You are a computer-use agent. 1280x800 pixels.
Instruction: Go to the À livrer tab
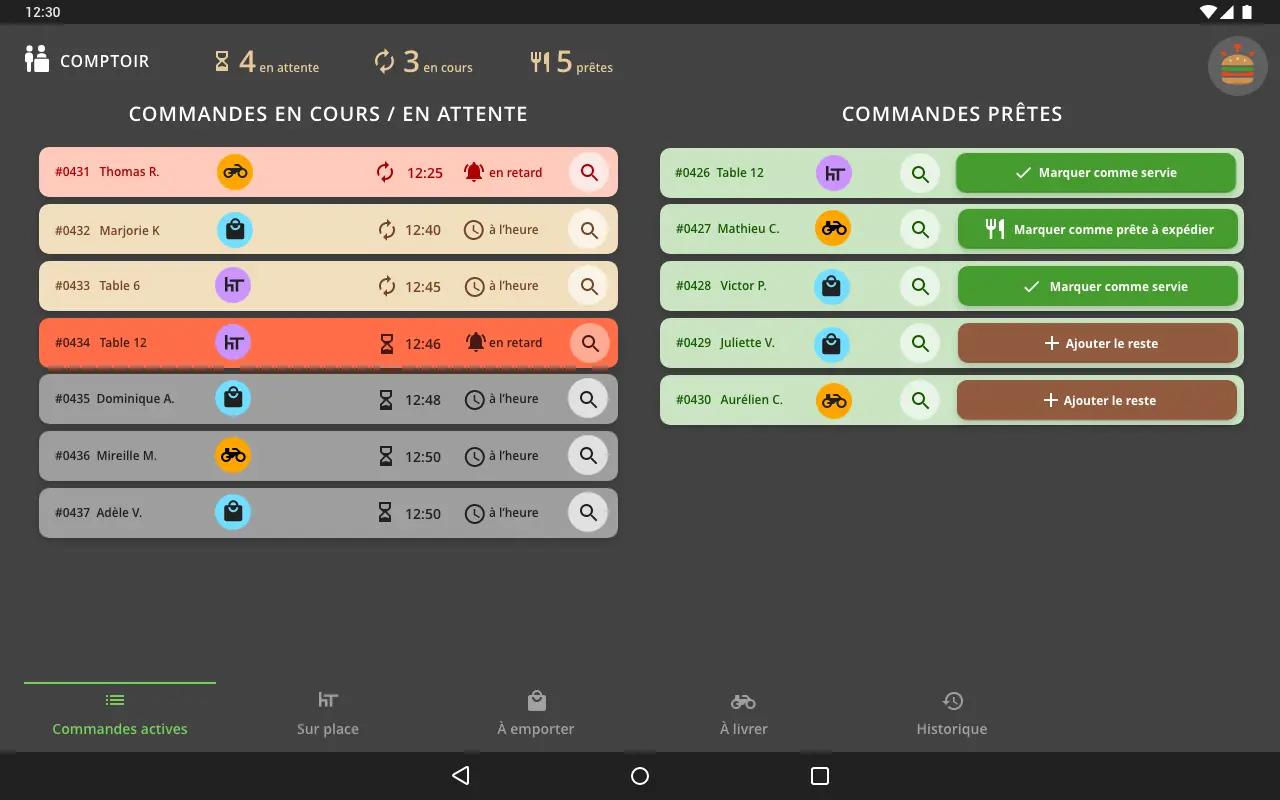(x=744, y=716)
